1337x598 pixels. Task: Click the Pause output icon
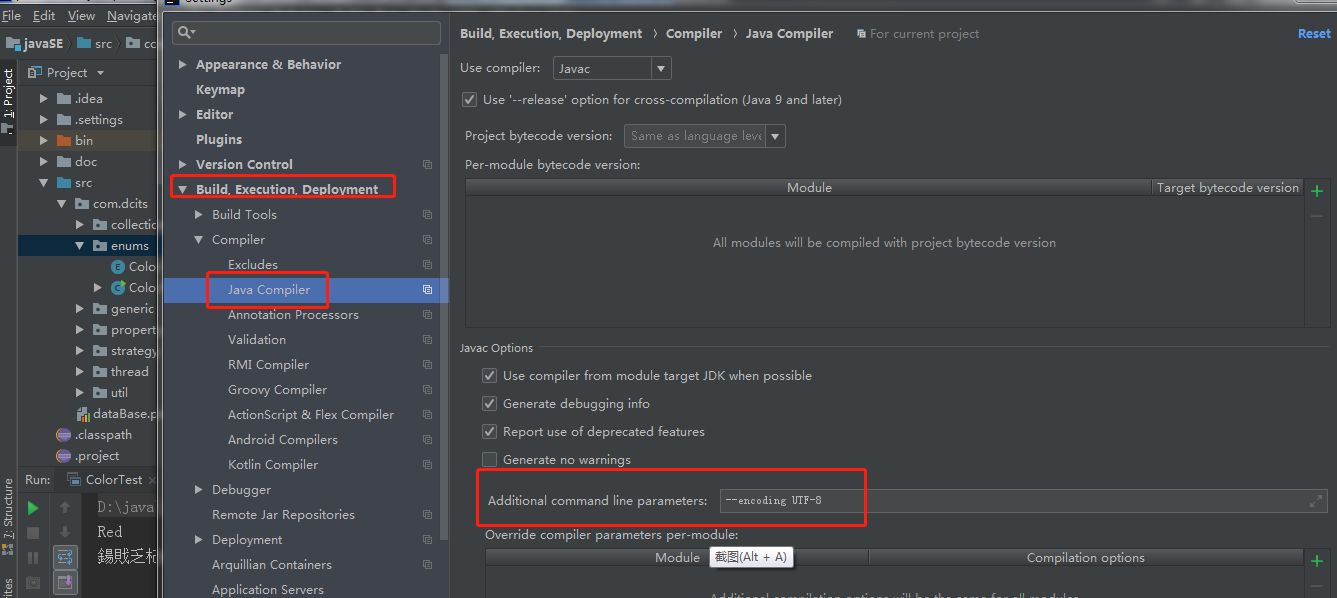click(x=33, y=556)
